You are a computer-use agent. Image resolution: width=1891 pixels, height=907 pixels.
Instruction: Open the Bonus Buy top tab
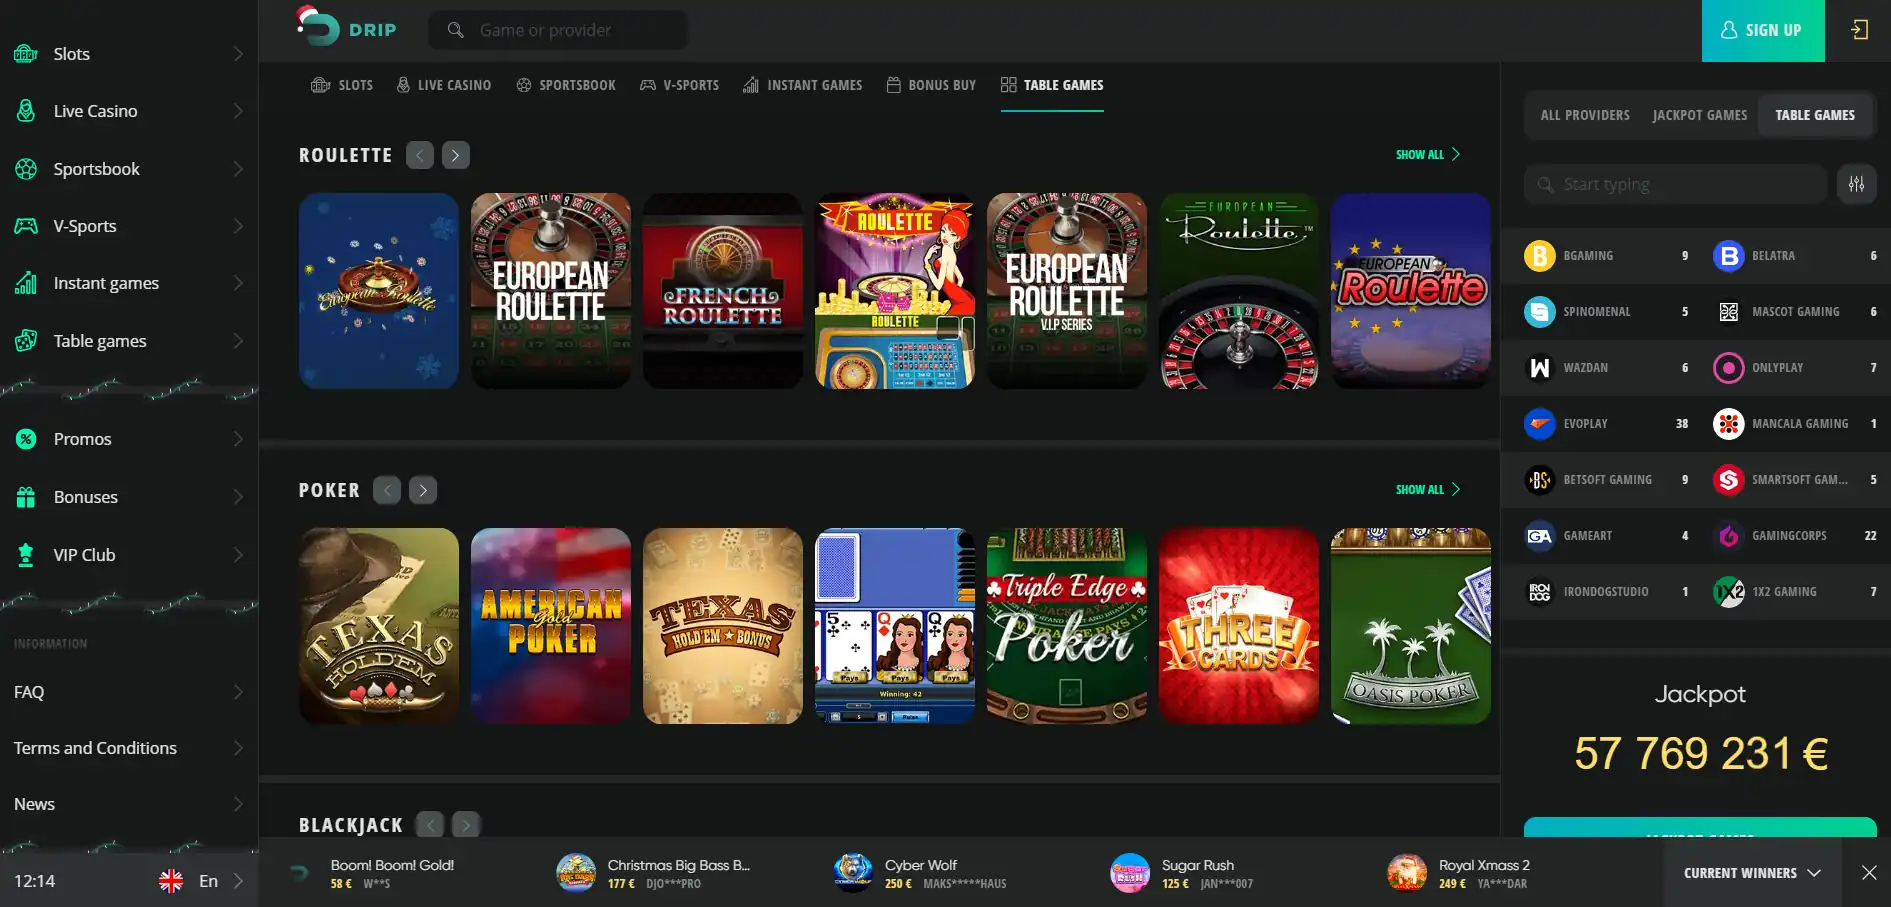click(x=931, y=85)
